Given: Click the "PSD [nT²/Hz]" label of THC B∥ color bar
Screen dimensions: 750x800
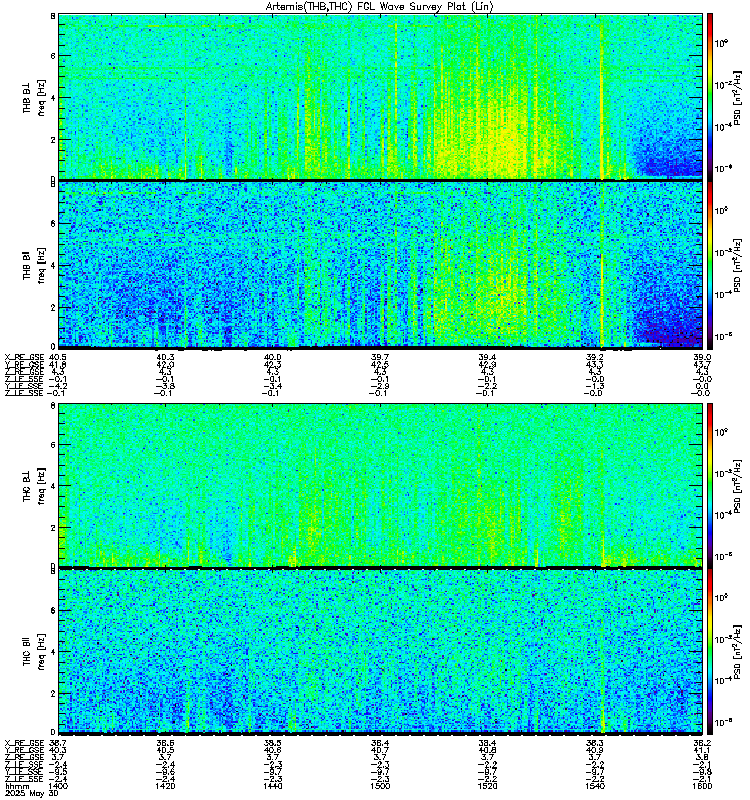Looking at the screenshot, I should (737, 651).
